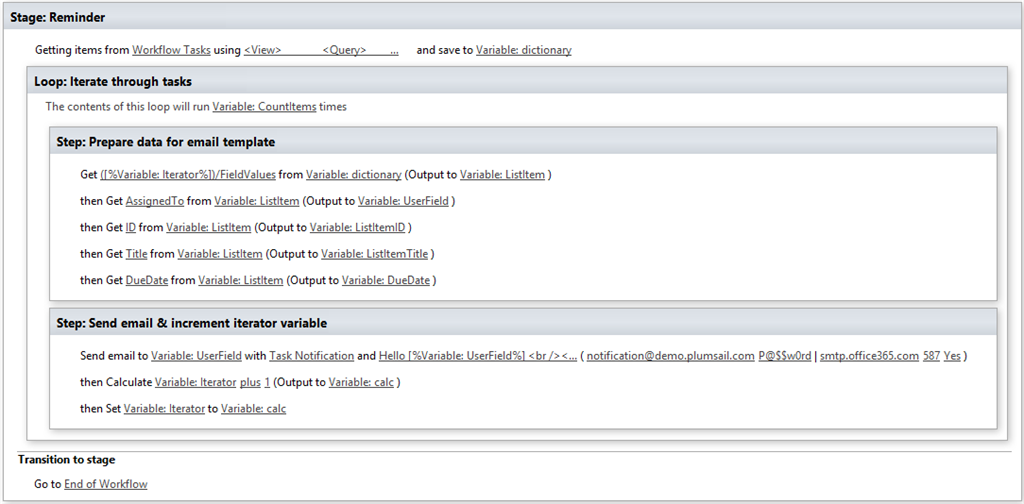Select the Variable: CountItems link
The height and width of the screenshot is (504, 1024).
pos(264,106)
